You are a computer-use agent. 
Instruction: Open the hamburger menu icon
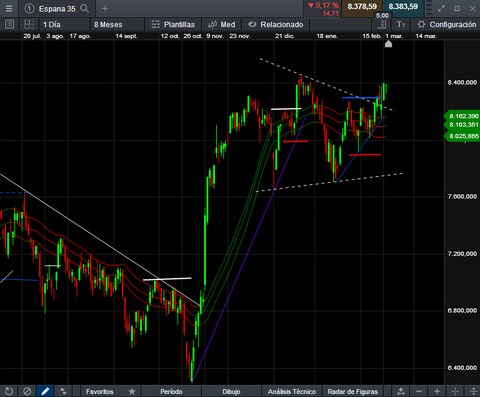(x=9, y=9)
